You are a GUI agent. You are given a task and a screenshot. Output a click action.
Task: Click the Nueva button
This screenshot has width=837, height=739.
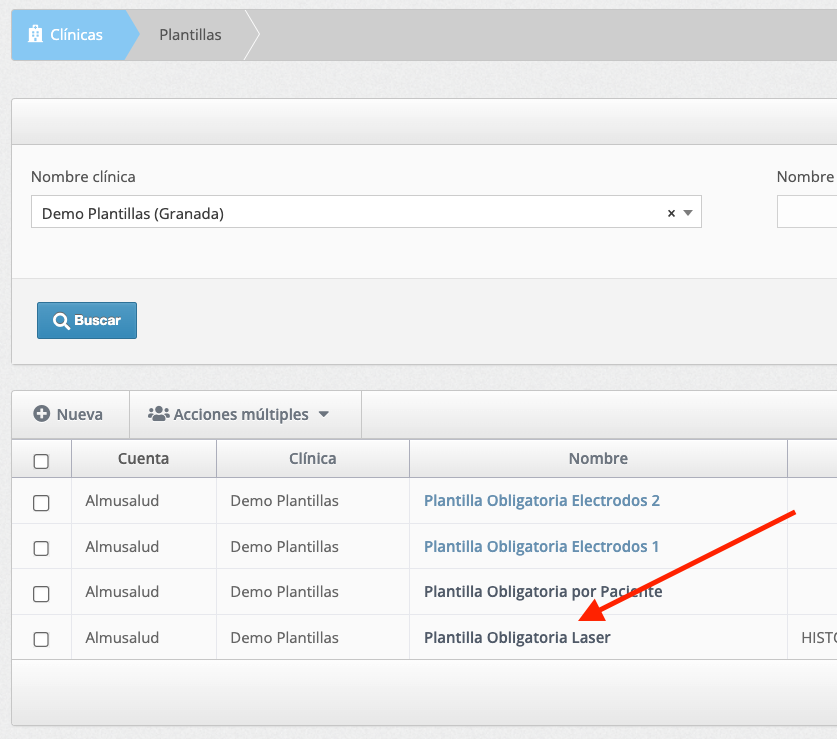tap(70, 414)
